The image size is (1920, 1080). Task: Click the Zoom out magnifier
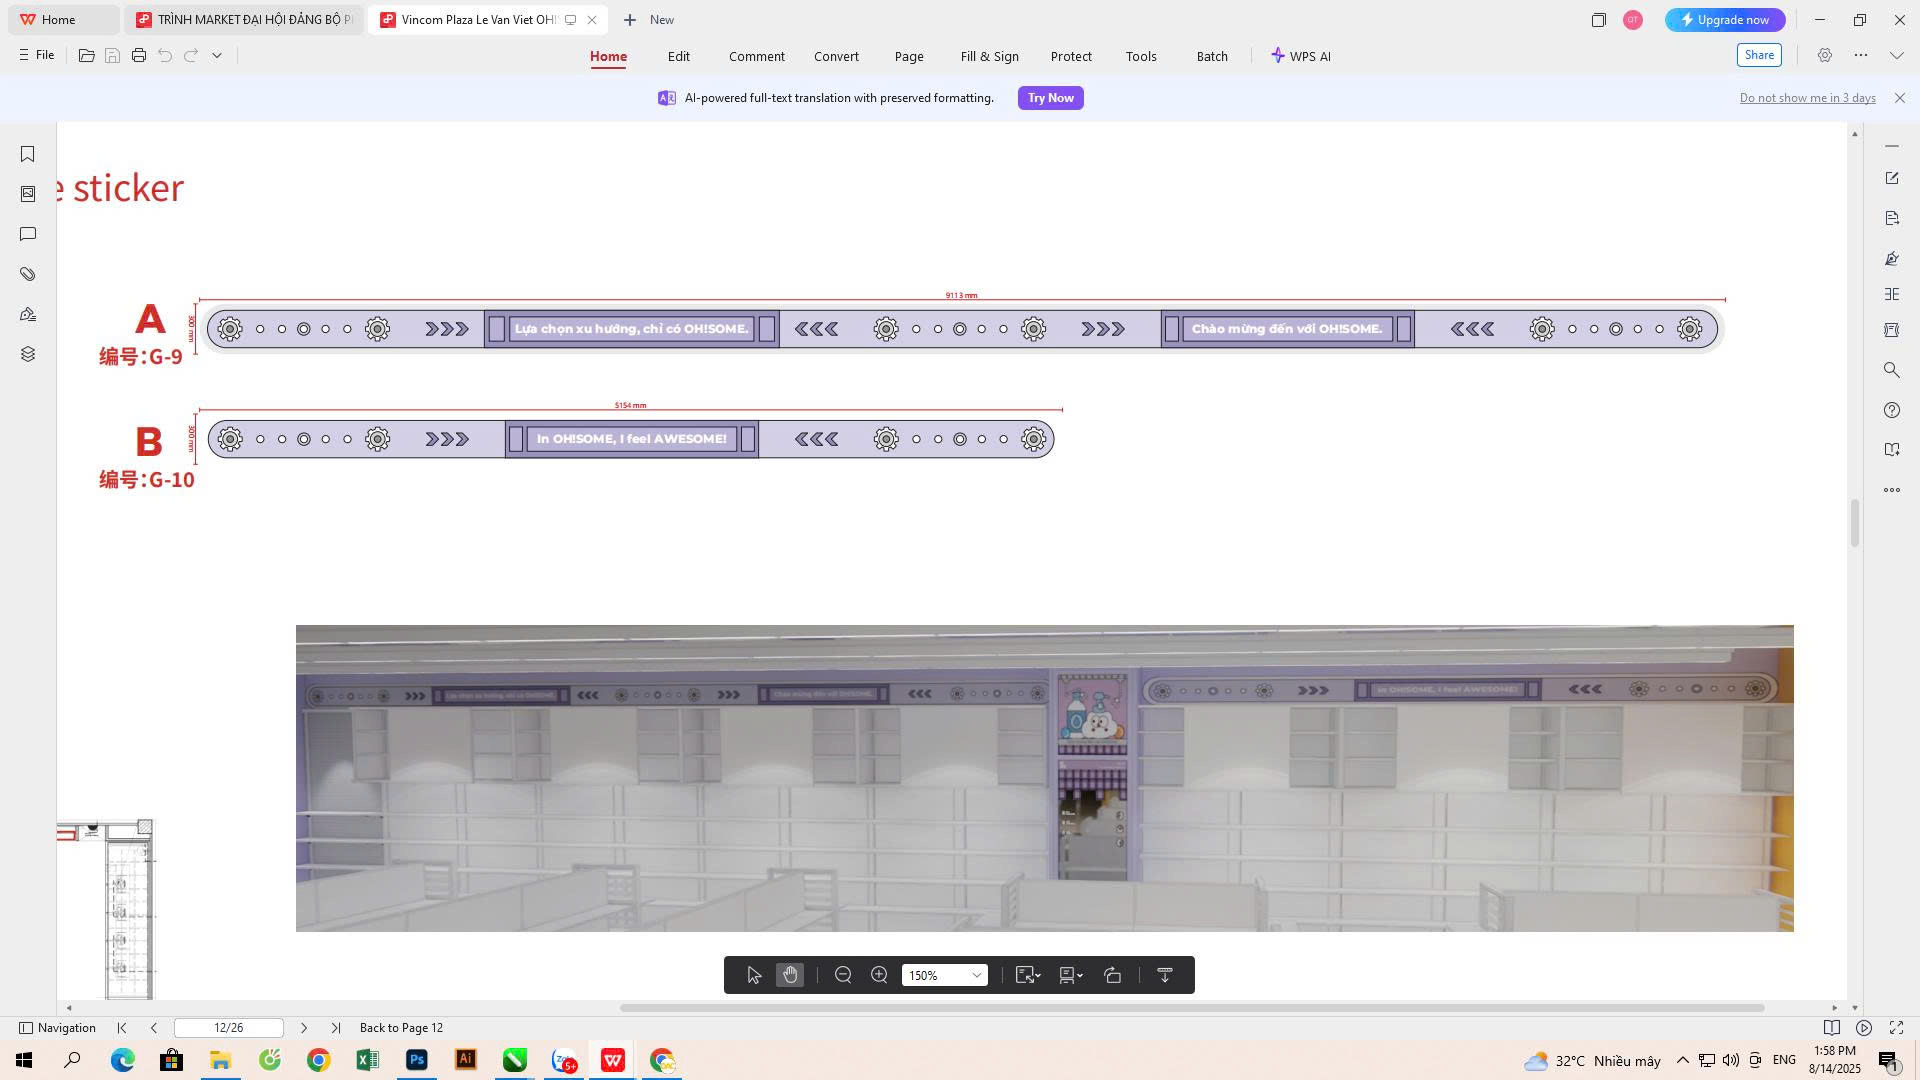843,975
